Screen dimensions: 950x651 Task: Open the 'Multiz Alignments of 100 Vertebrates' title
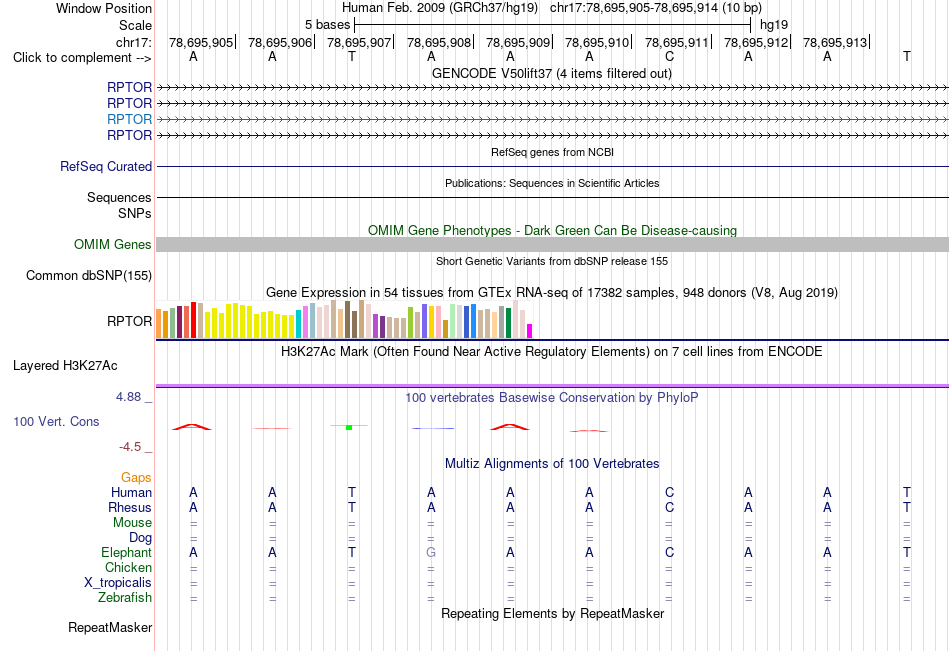(552, 464)
